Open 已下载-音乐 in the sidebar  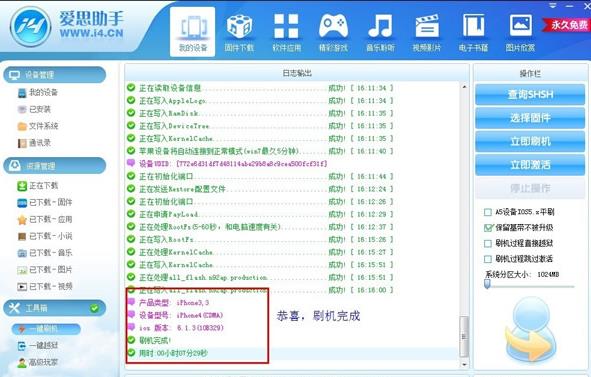pyautogui.click(x=45, y=253)
